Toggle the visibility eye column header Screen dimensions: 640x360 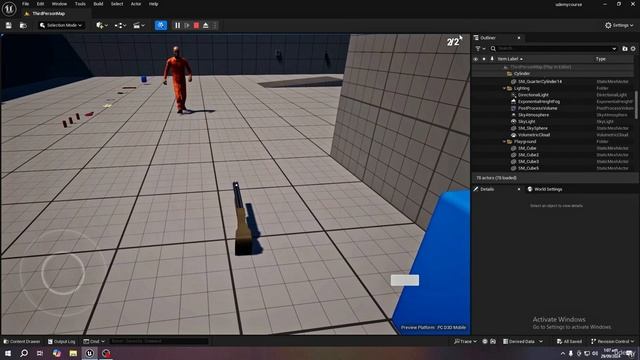[476, 59]
